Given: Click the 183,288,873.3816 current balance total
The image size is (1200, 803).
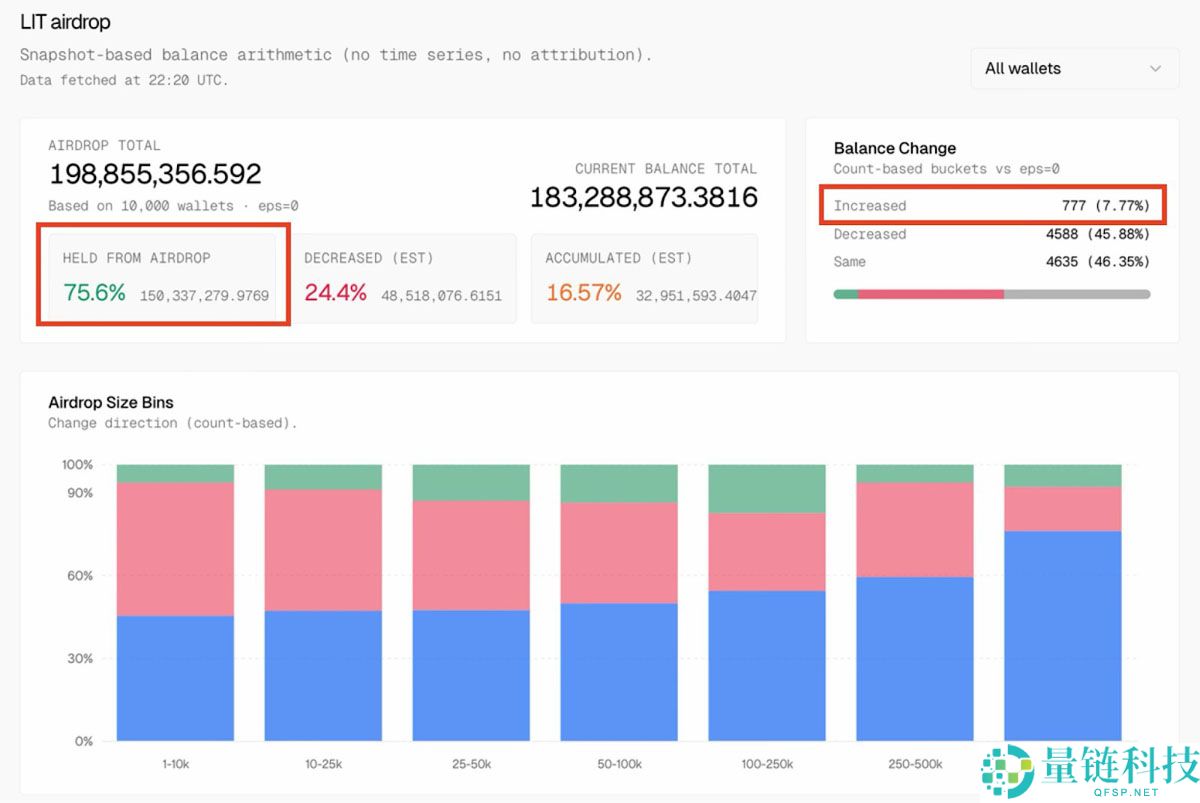Looking at the screenshot, I should pyautogui.click(x=644, y=197).
